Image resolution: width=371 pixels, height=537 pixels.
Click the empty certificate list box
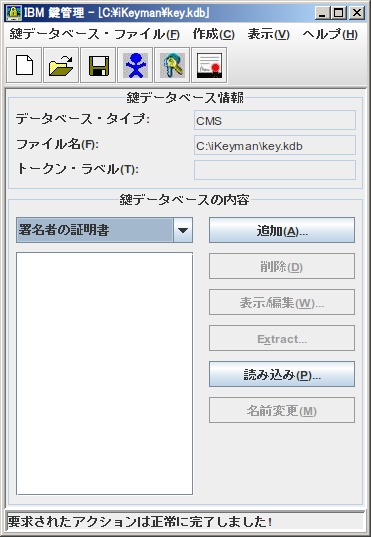(104, 374)
